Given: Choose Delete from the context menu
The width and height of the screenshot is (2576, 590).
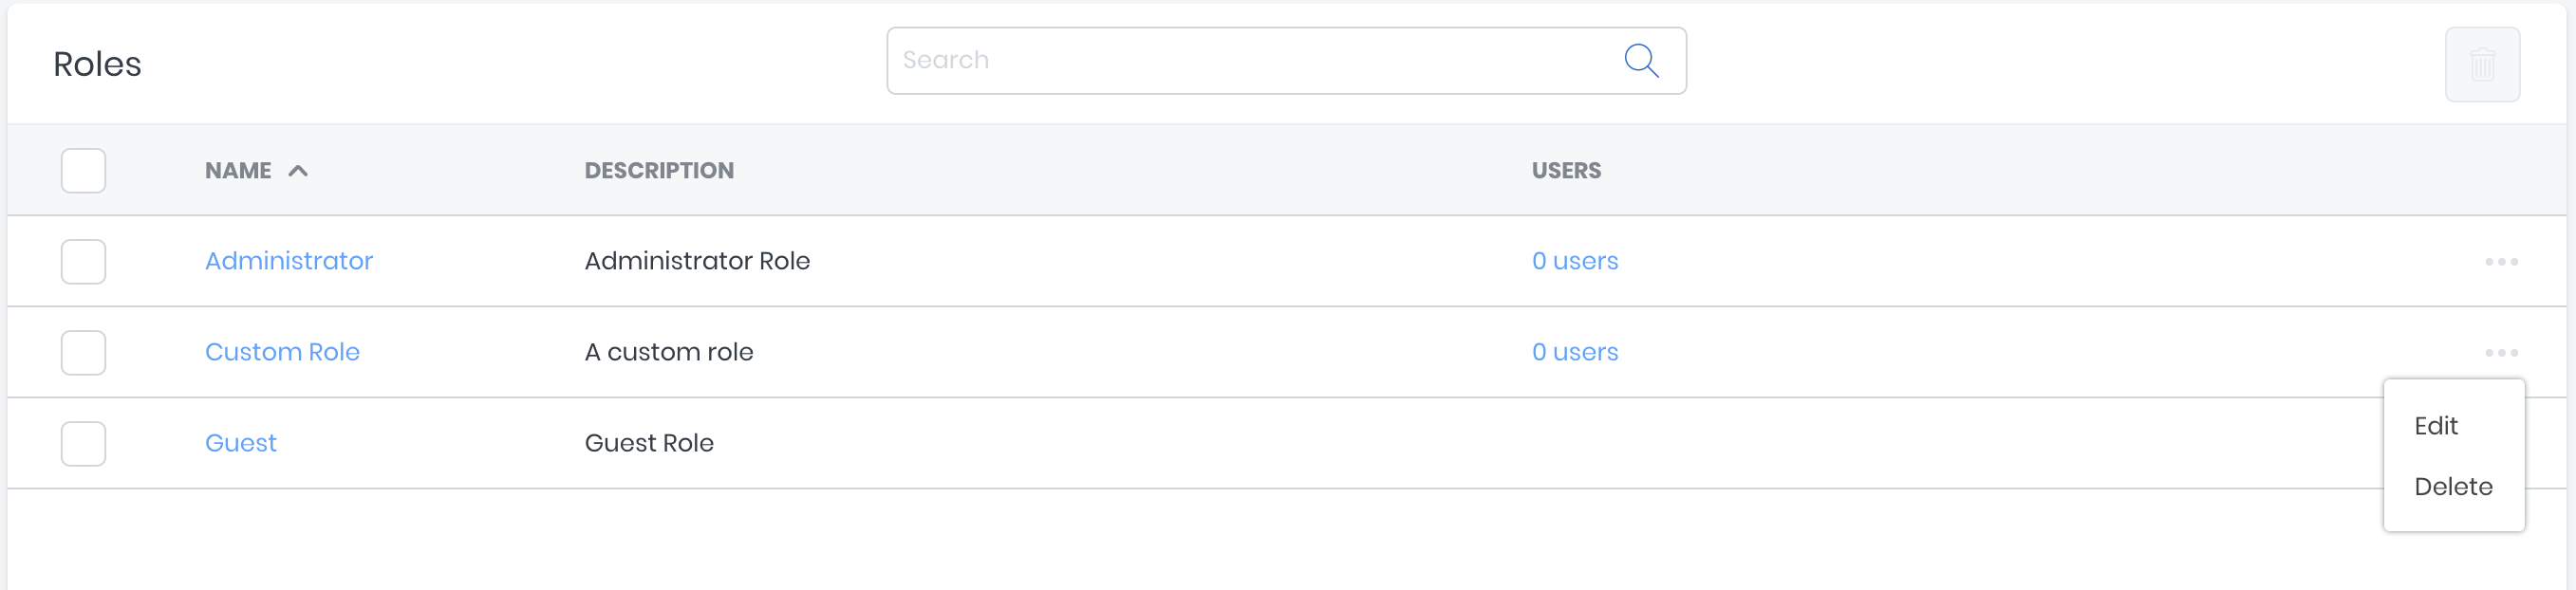Looking at the screenshot, I should 2452,487.
